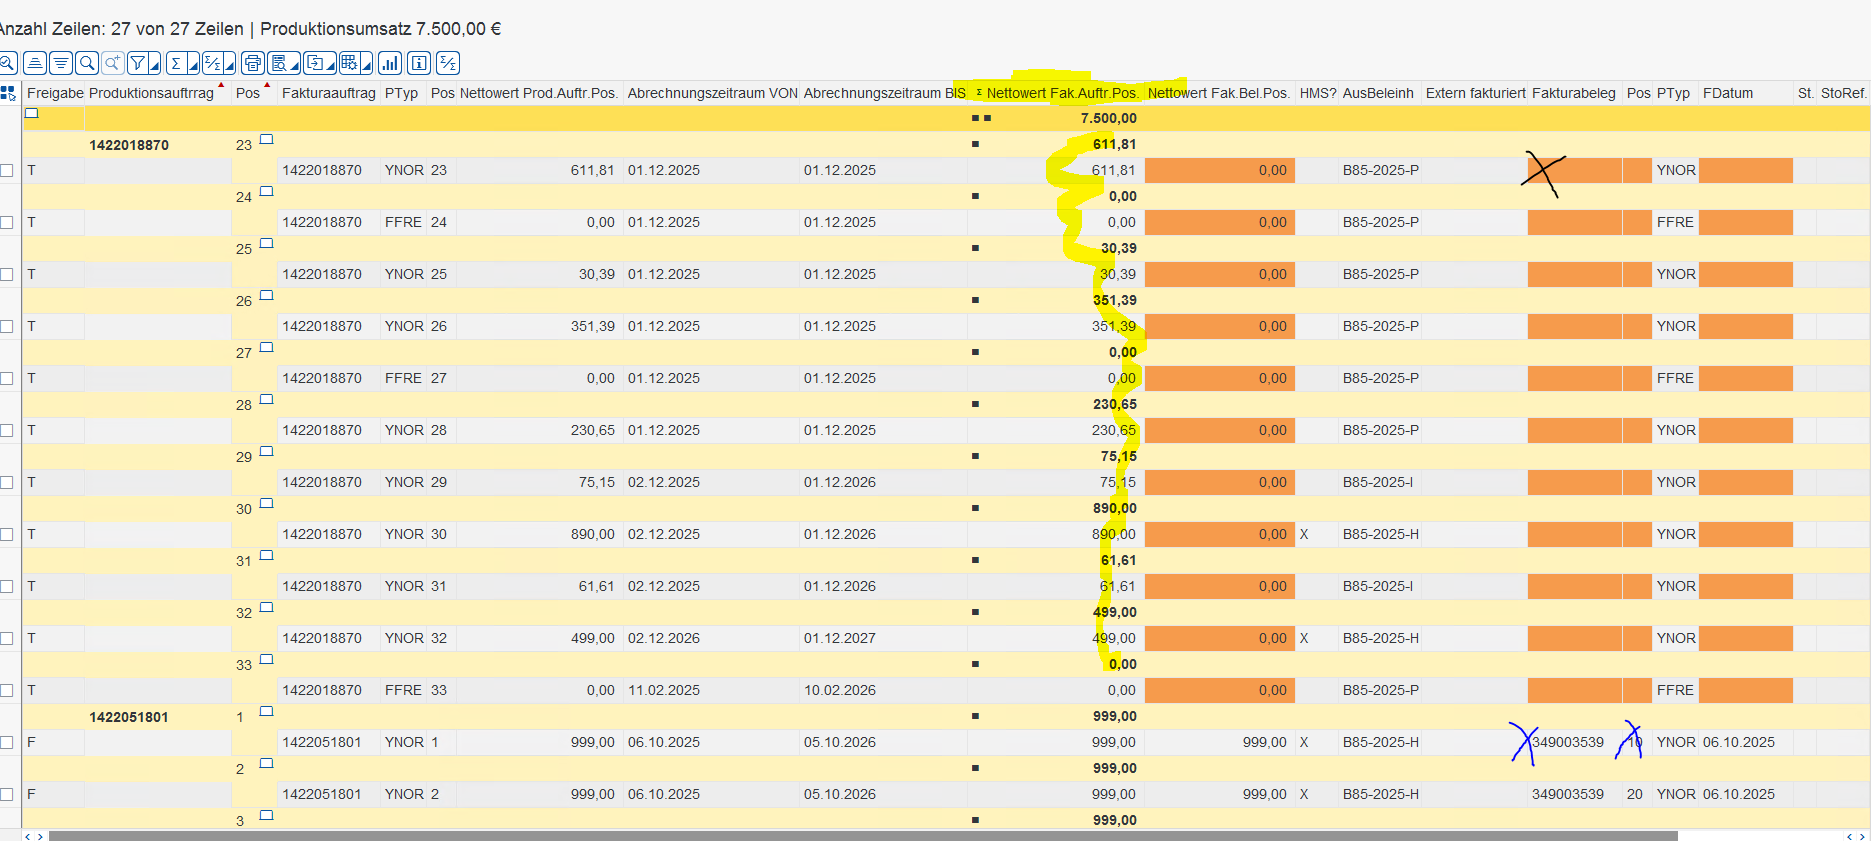Sort the list in ascending order
Viewport: 1871px width, 841px height.
click(35, 63)
